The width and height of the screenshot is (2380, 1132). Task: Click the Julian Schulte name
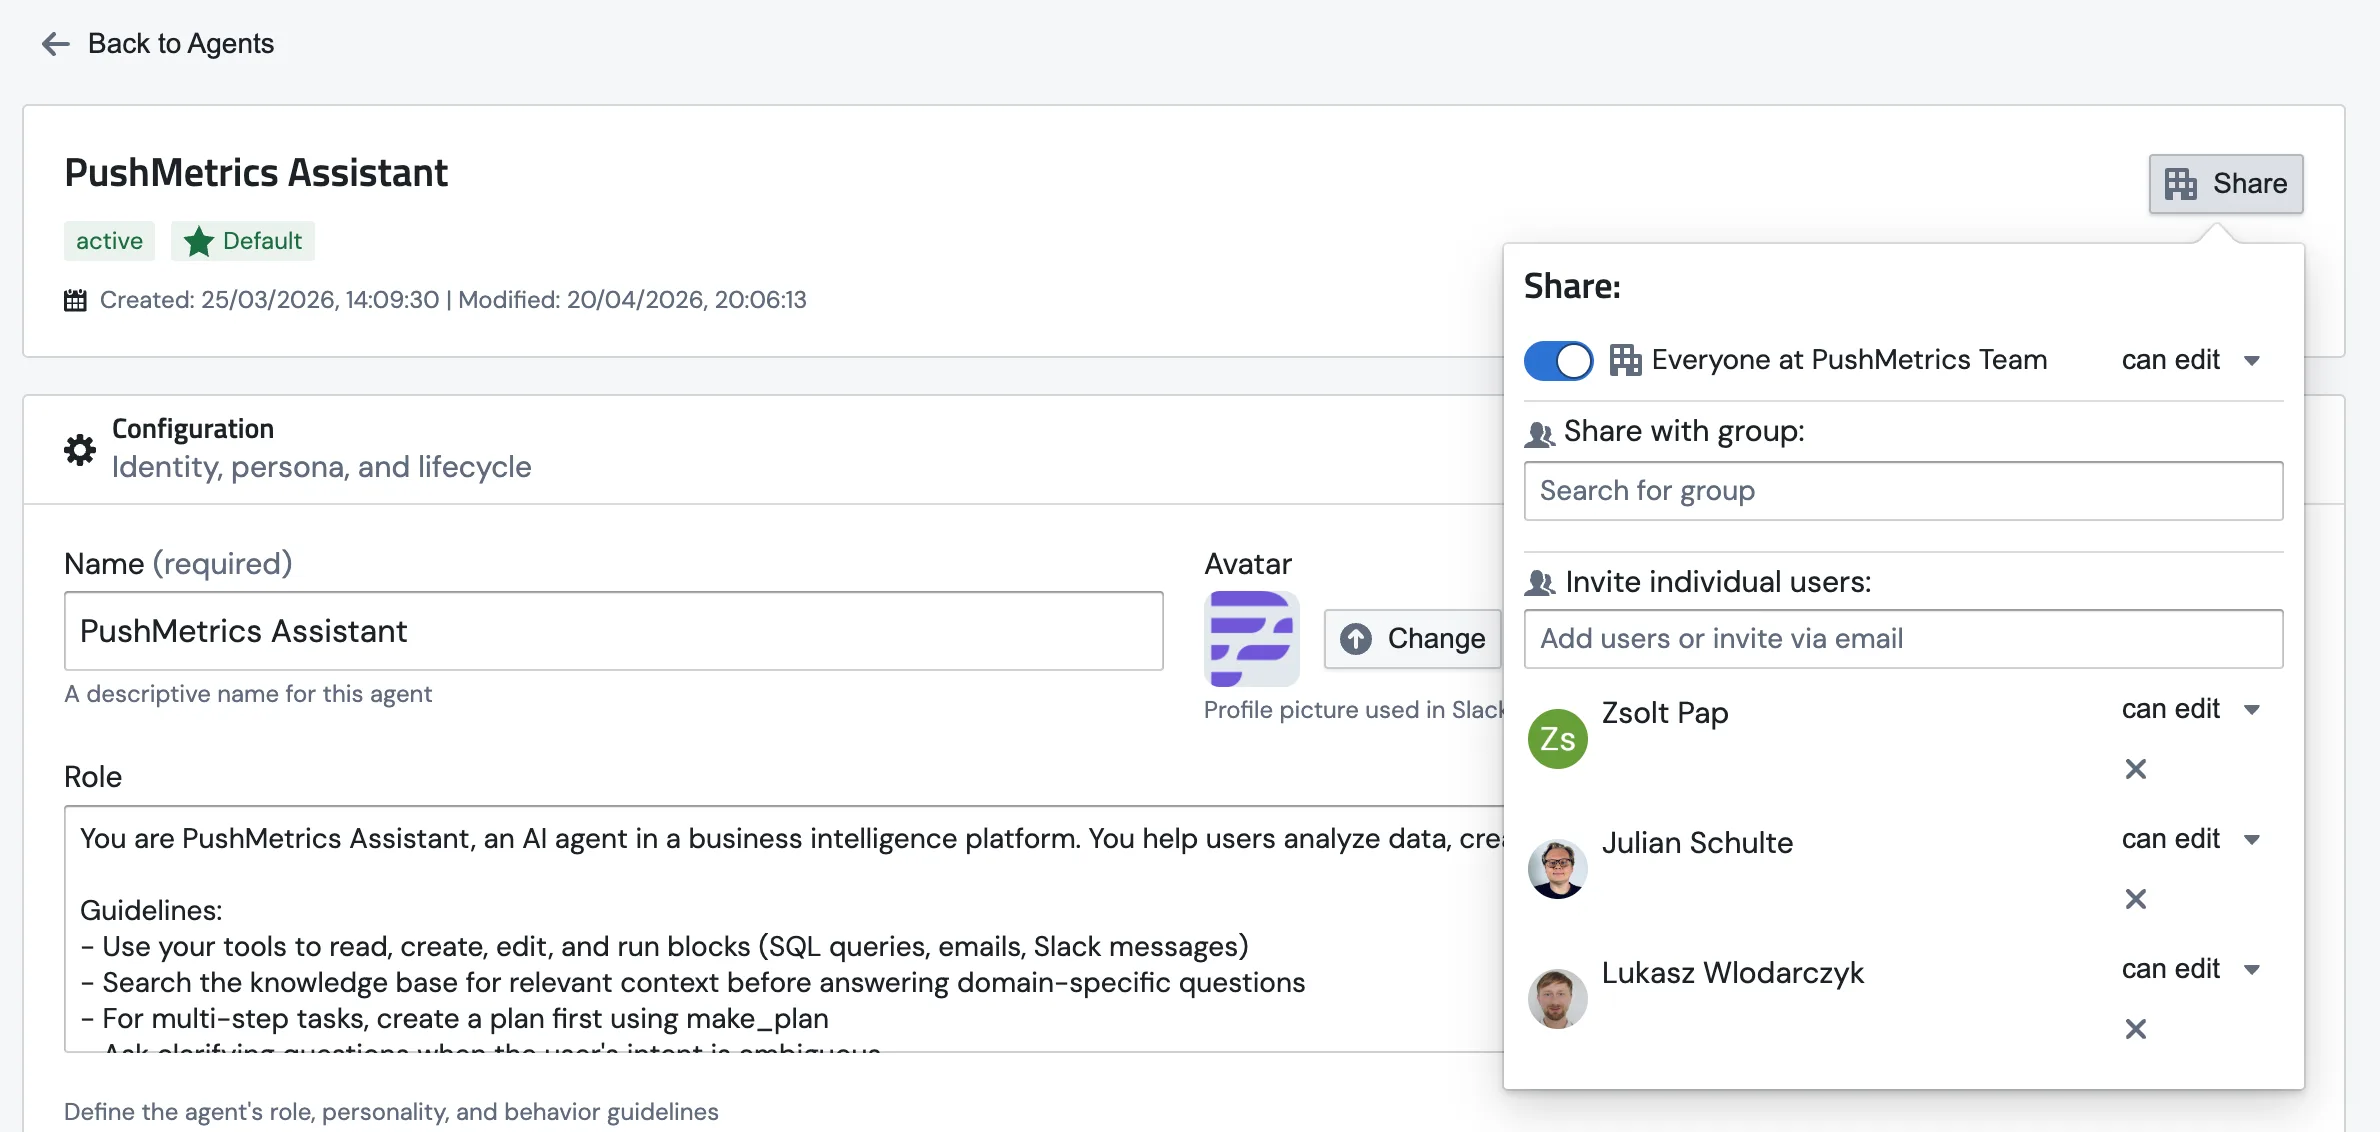1697,843
